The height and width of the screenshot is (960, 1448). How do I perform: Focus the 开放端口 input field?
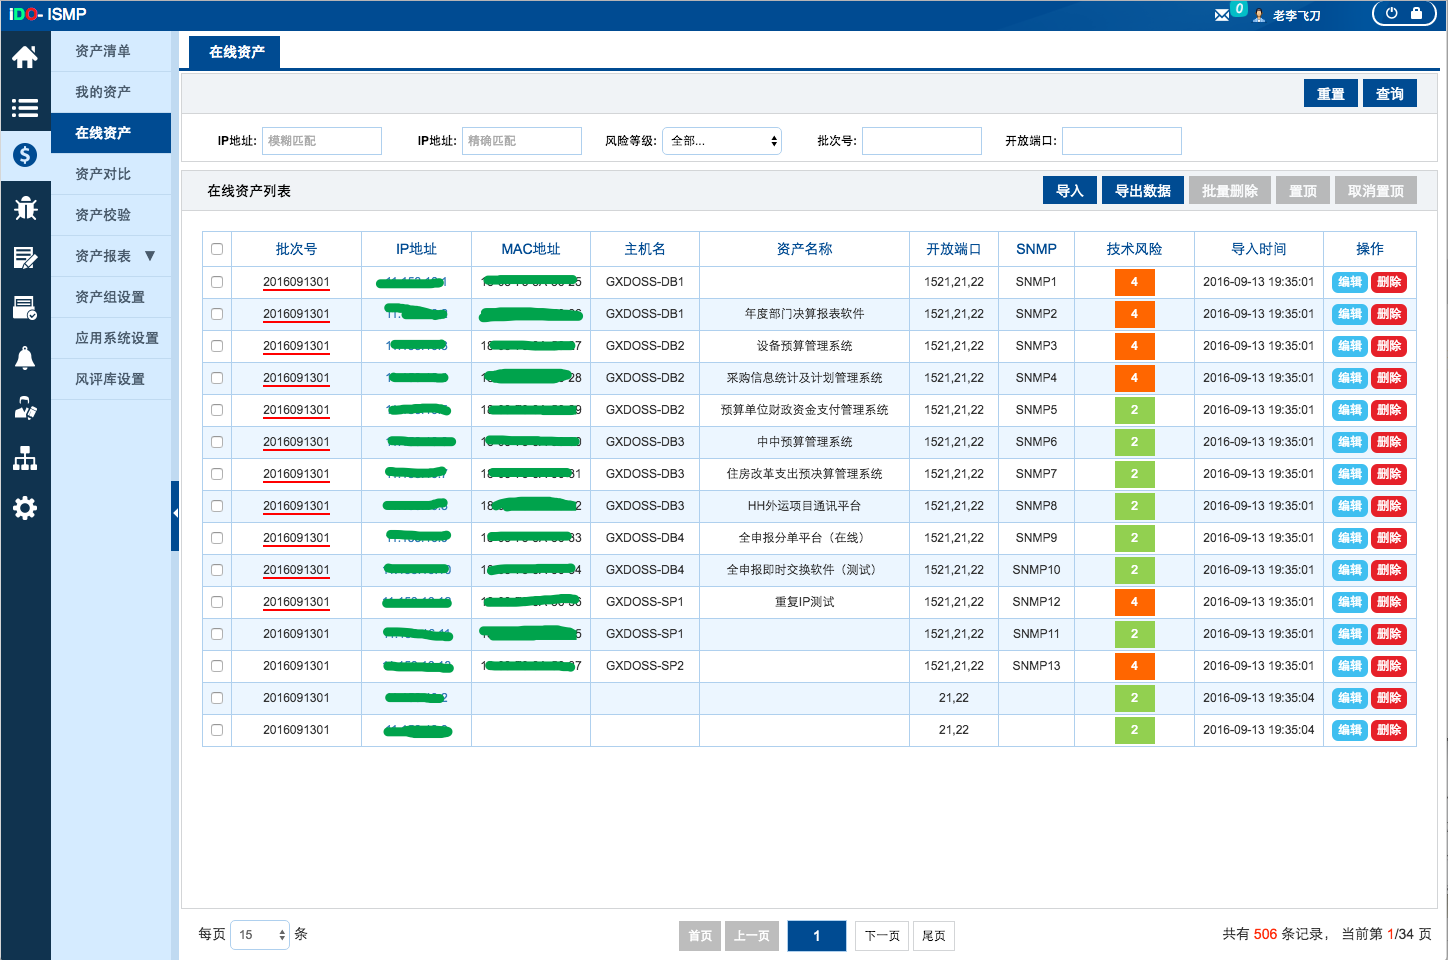pyautogui.click(x=1122, y=141)
